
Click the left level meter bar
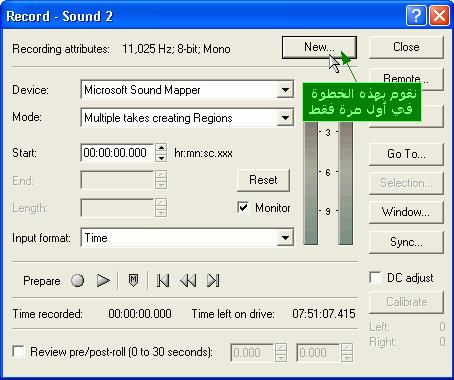[x=311, y=183]
